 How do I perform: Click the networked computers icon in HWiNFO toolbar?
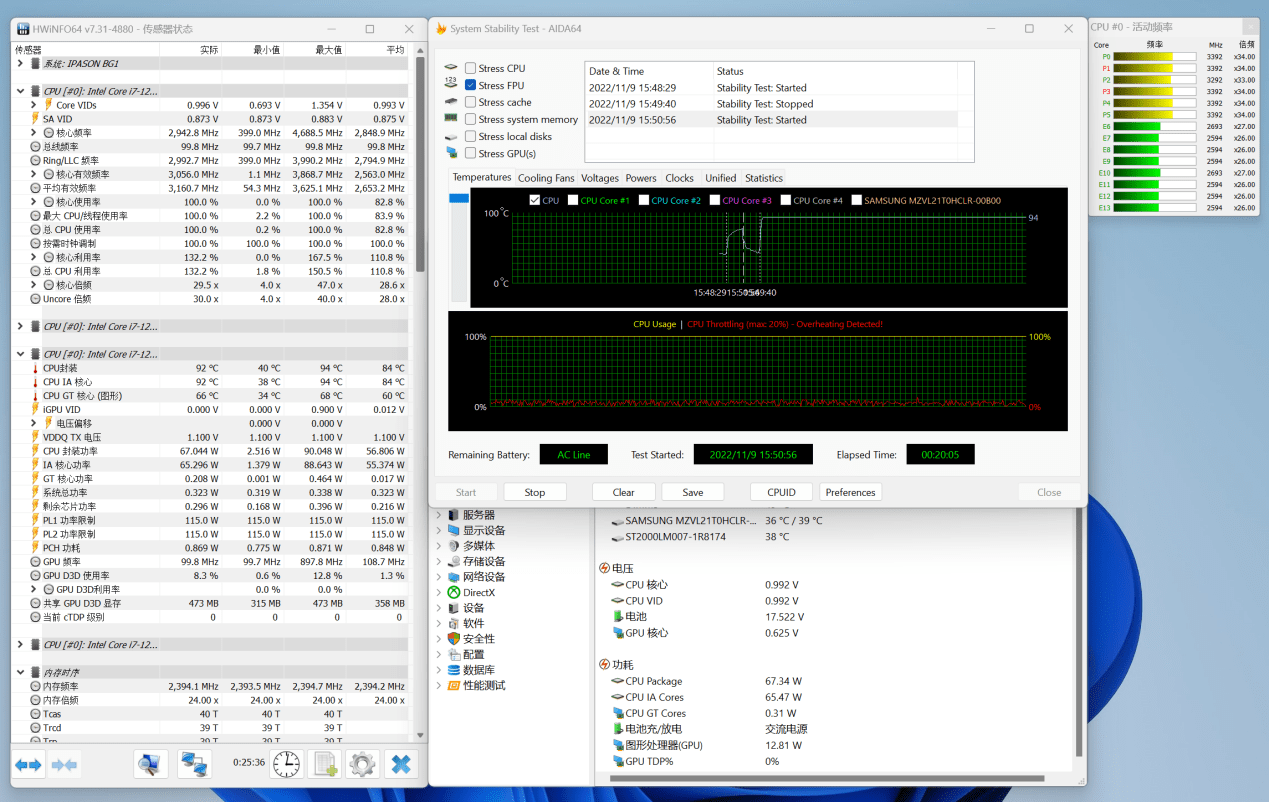(194, 765)
